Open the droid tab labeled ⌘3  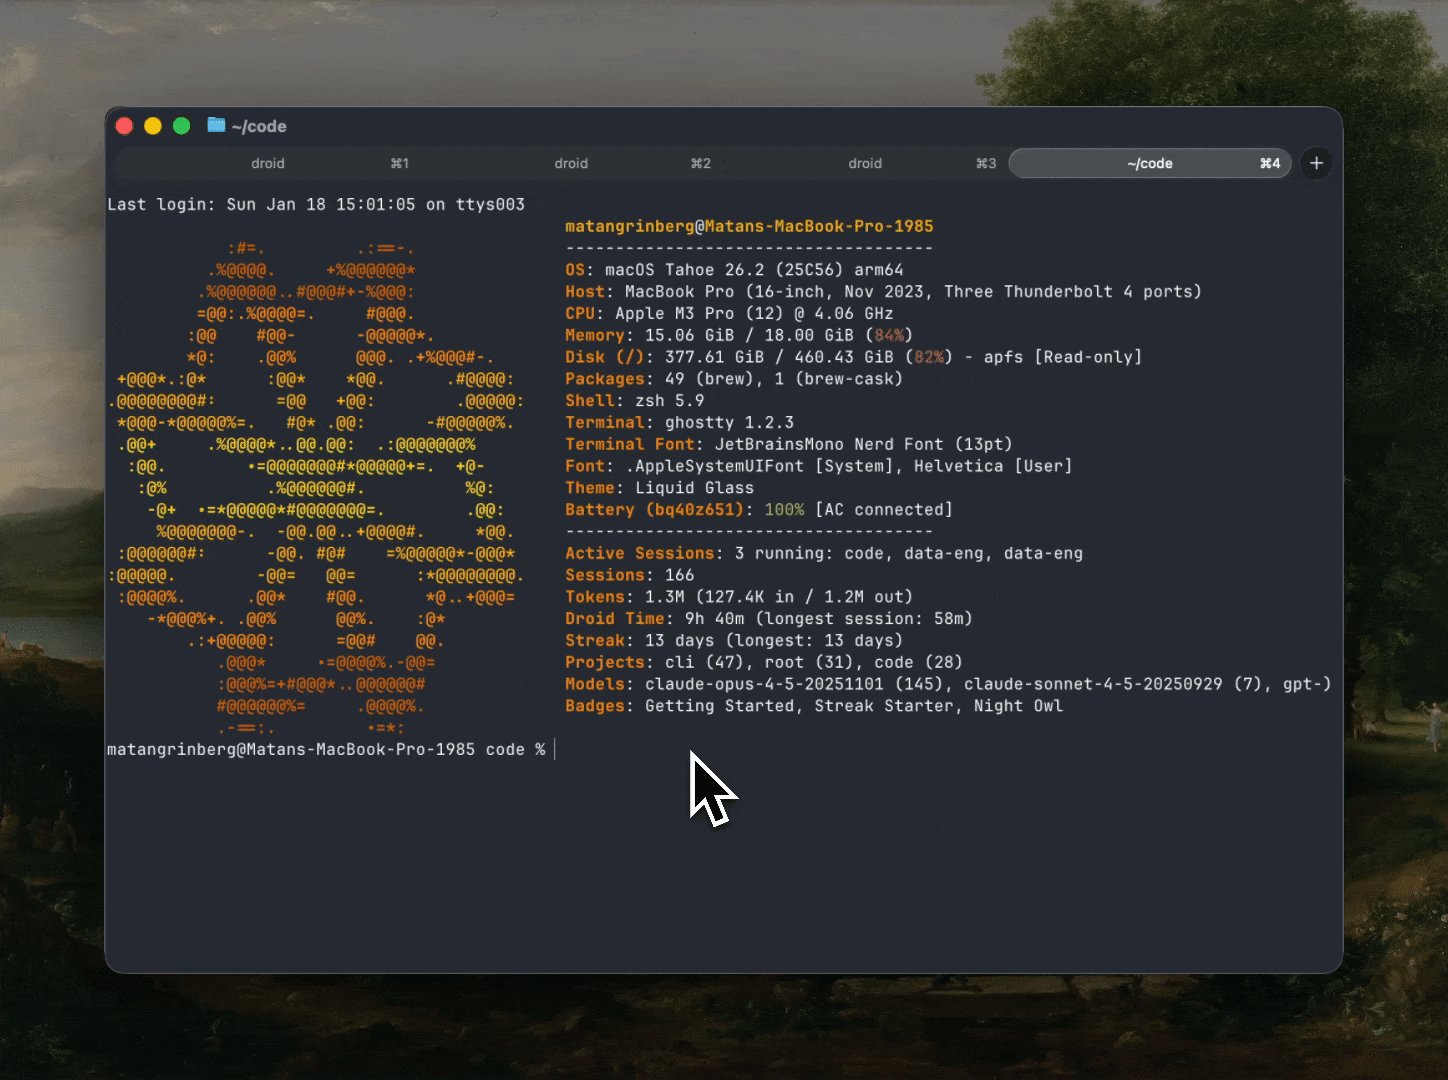click(x=865, y=163)
